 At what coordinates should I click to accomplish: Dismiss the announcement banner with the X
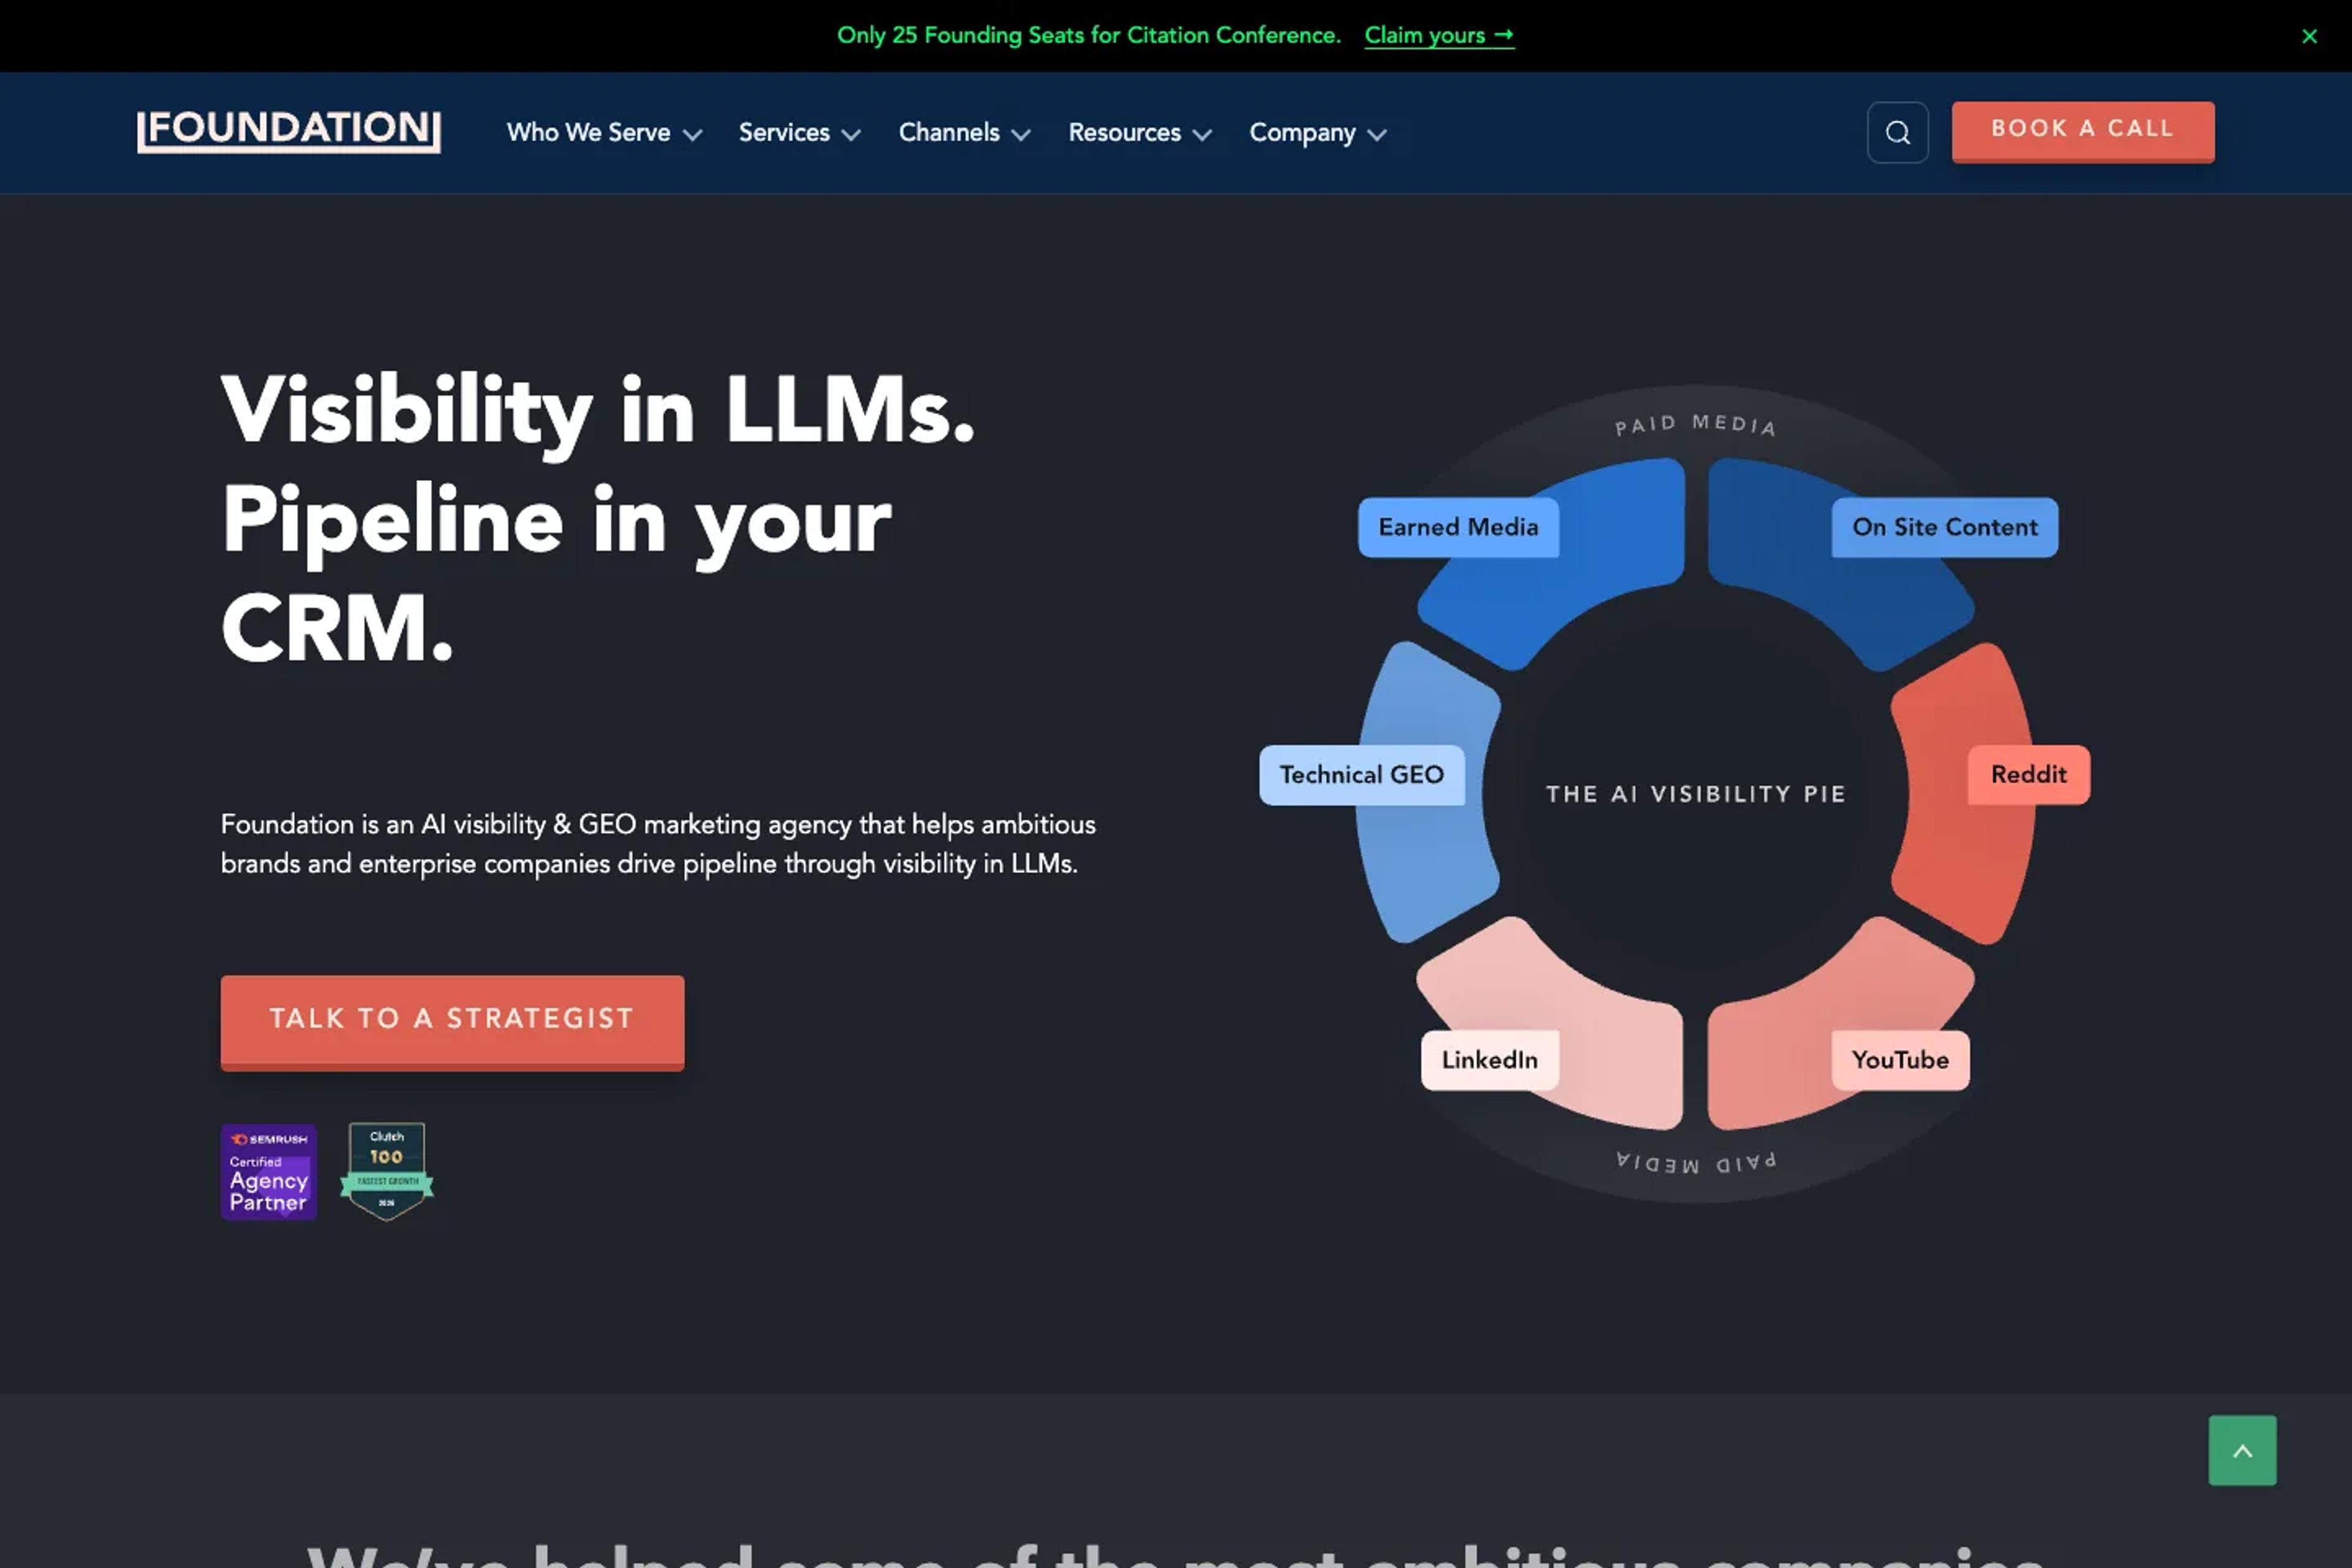pyautogui.click(x=2309, y=36)
